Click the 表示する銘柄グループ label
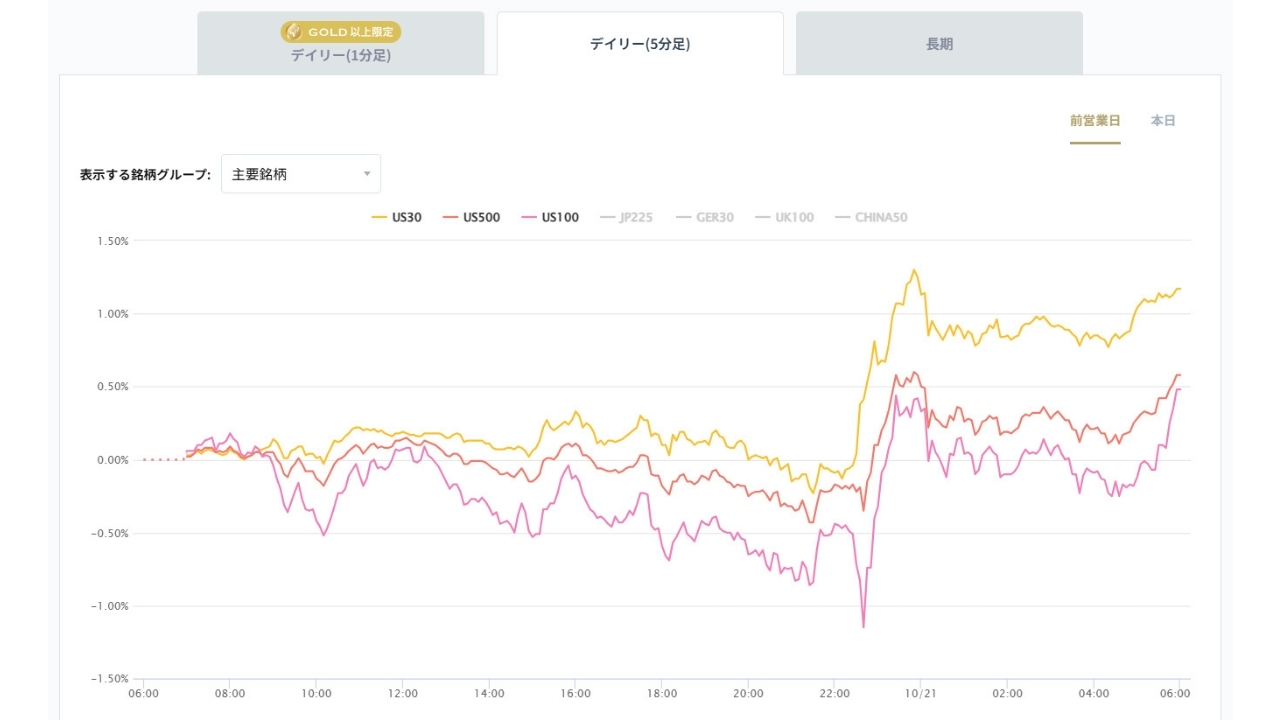Screen dimensions: 1280x720 (146, 174)
